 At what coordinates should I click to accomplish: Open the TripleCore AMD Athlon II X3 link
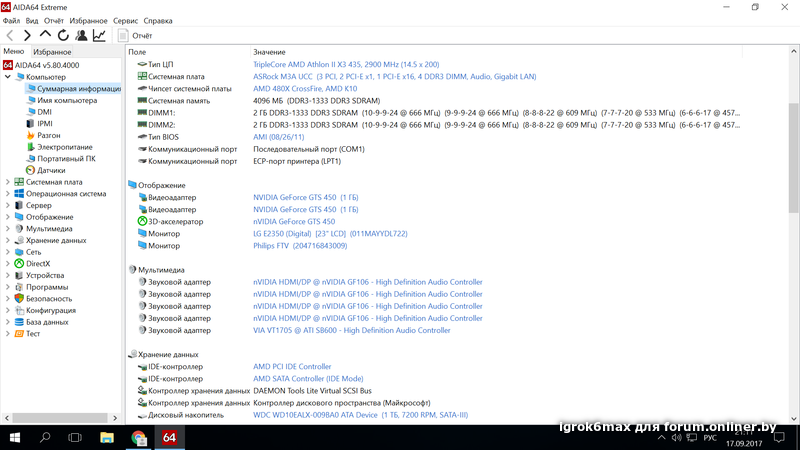point(346,64)
